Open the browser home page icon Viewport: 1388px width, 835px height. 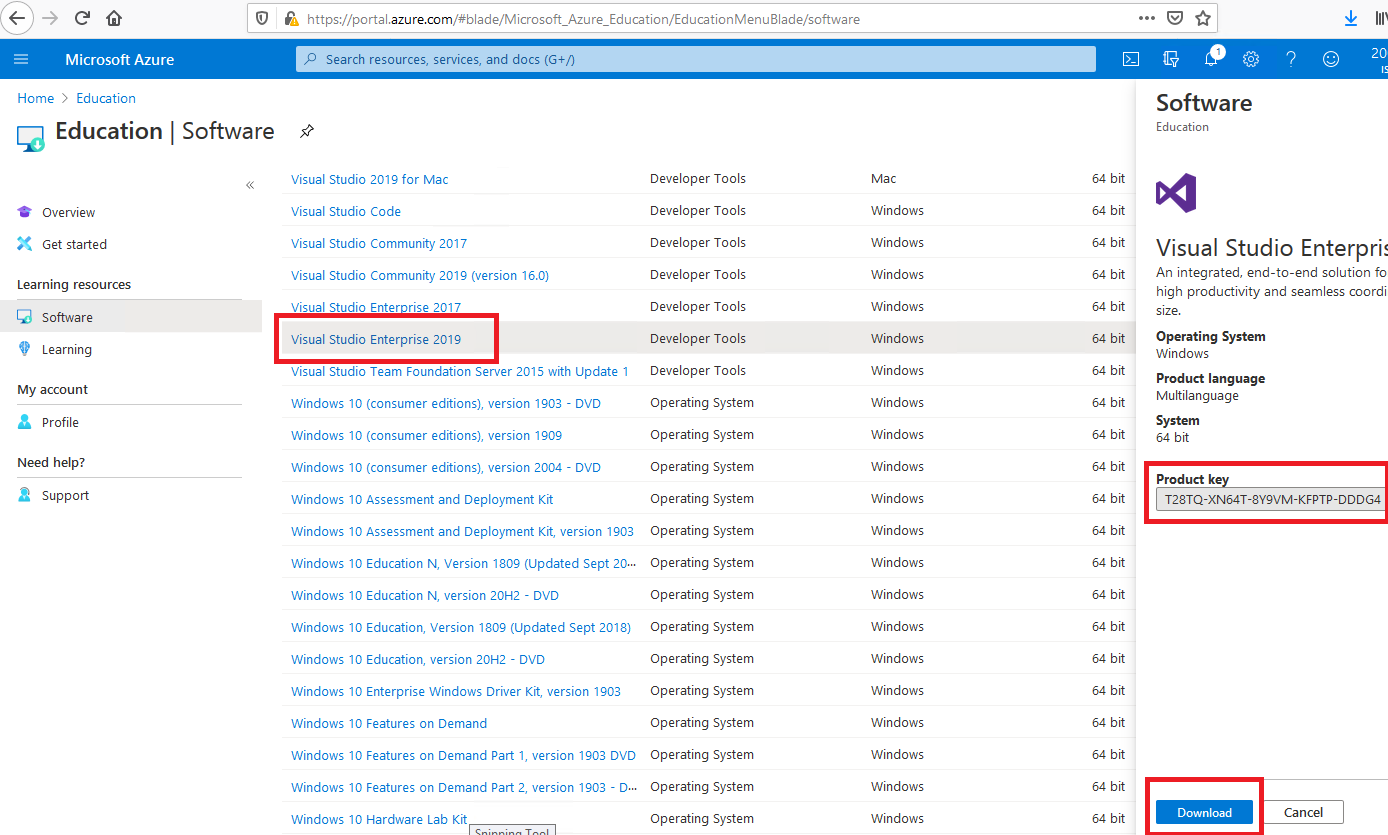(114, 18)
